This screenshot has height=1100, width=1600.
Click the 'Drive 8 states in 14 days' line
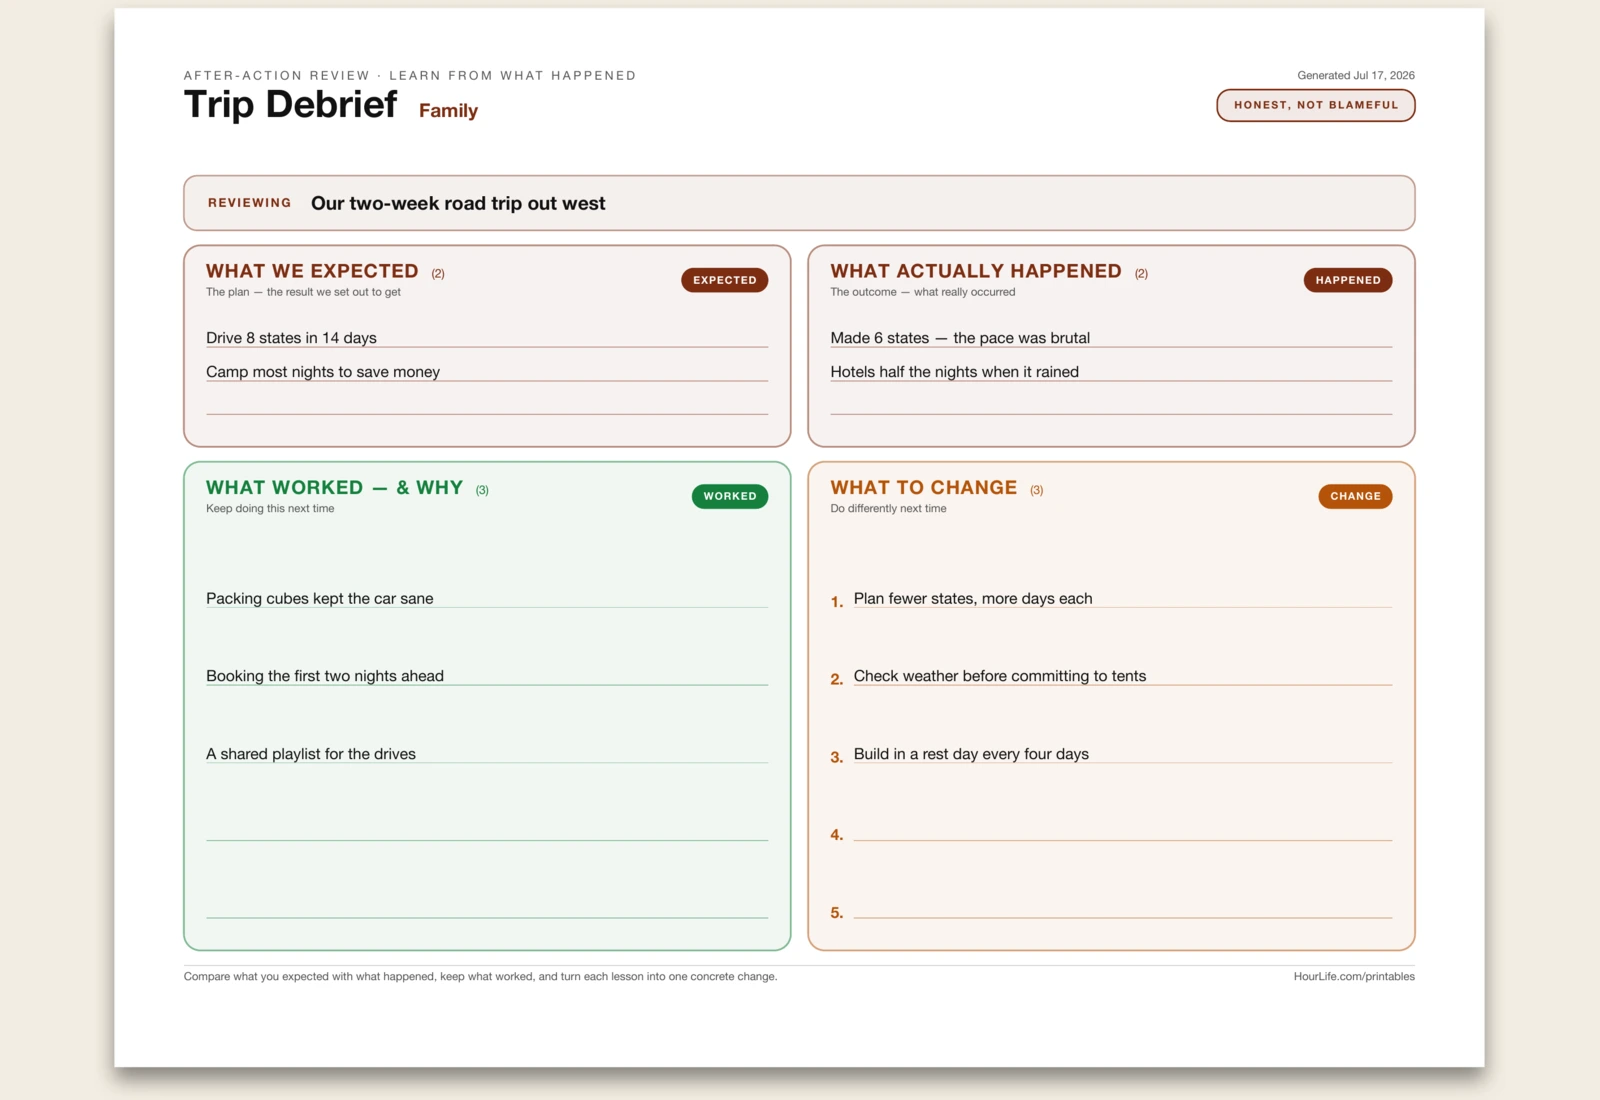click(x=487, y=338)
